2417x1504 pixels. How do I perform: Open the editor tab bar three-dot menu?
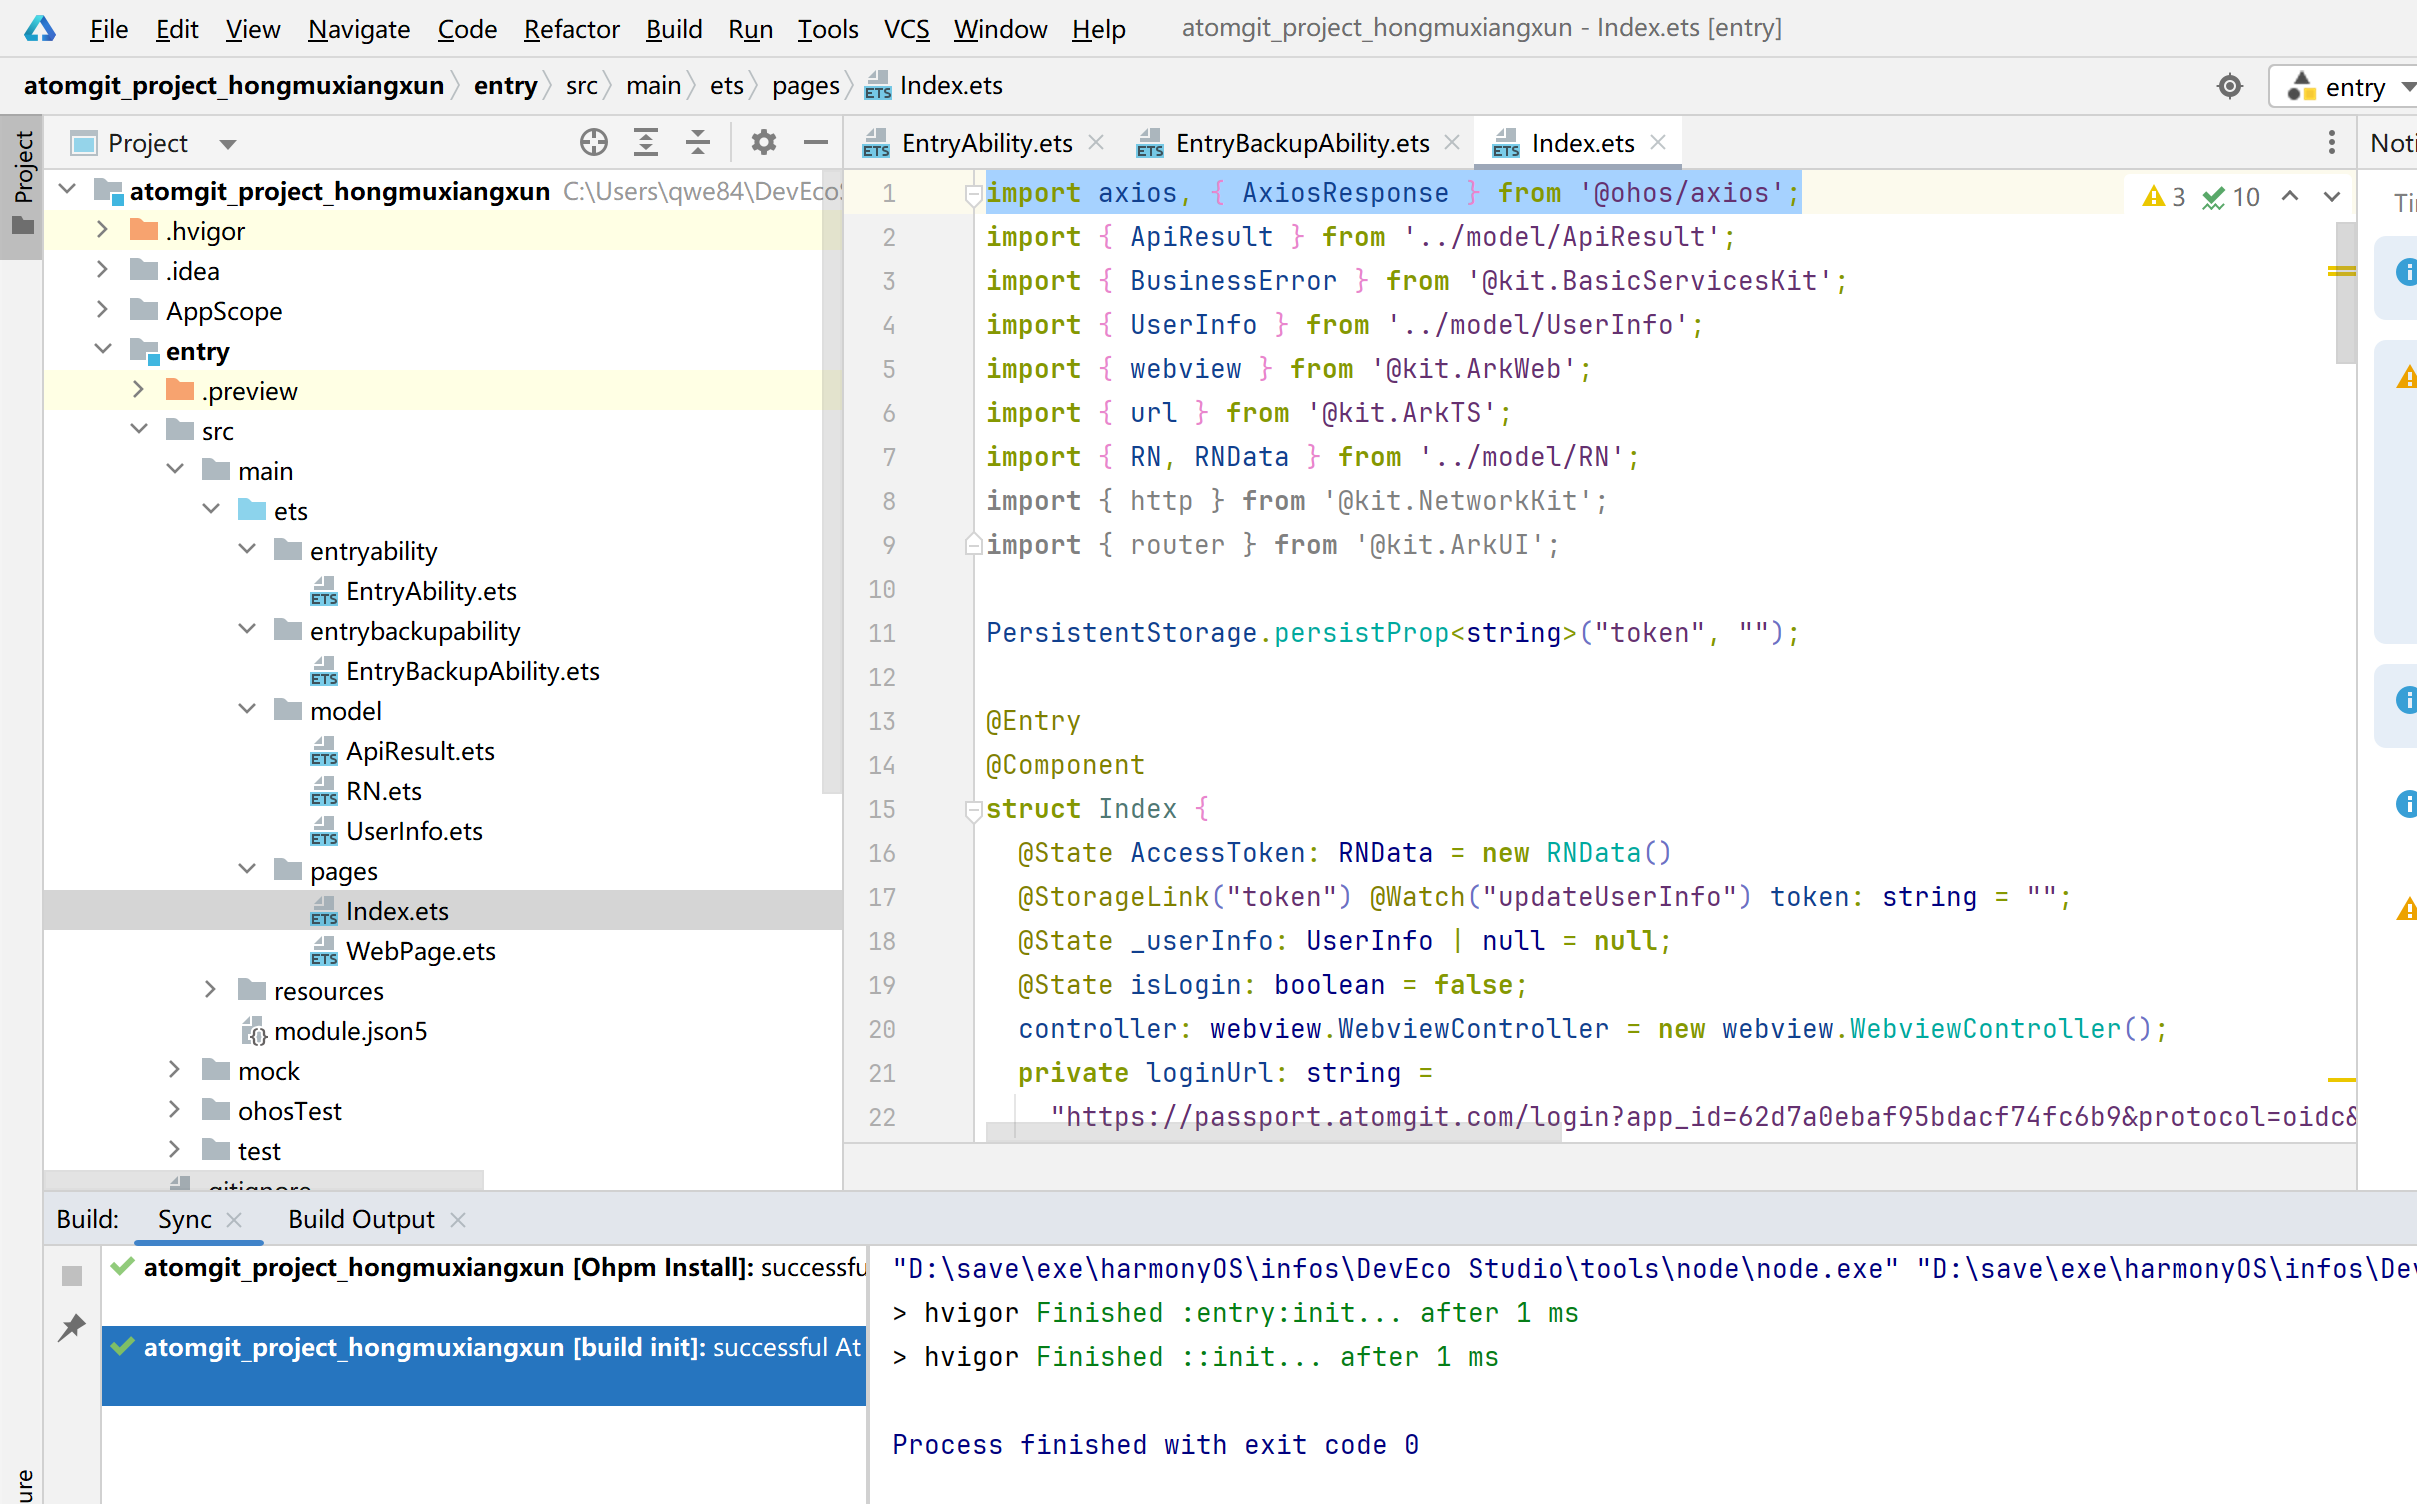coord(2332,142)
